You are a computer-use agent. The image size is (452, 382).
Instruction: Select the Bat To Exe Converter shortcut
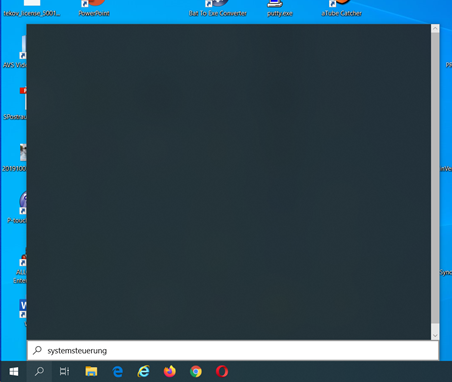218,9
